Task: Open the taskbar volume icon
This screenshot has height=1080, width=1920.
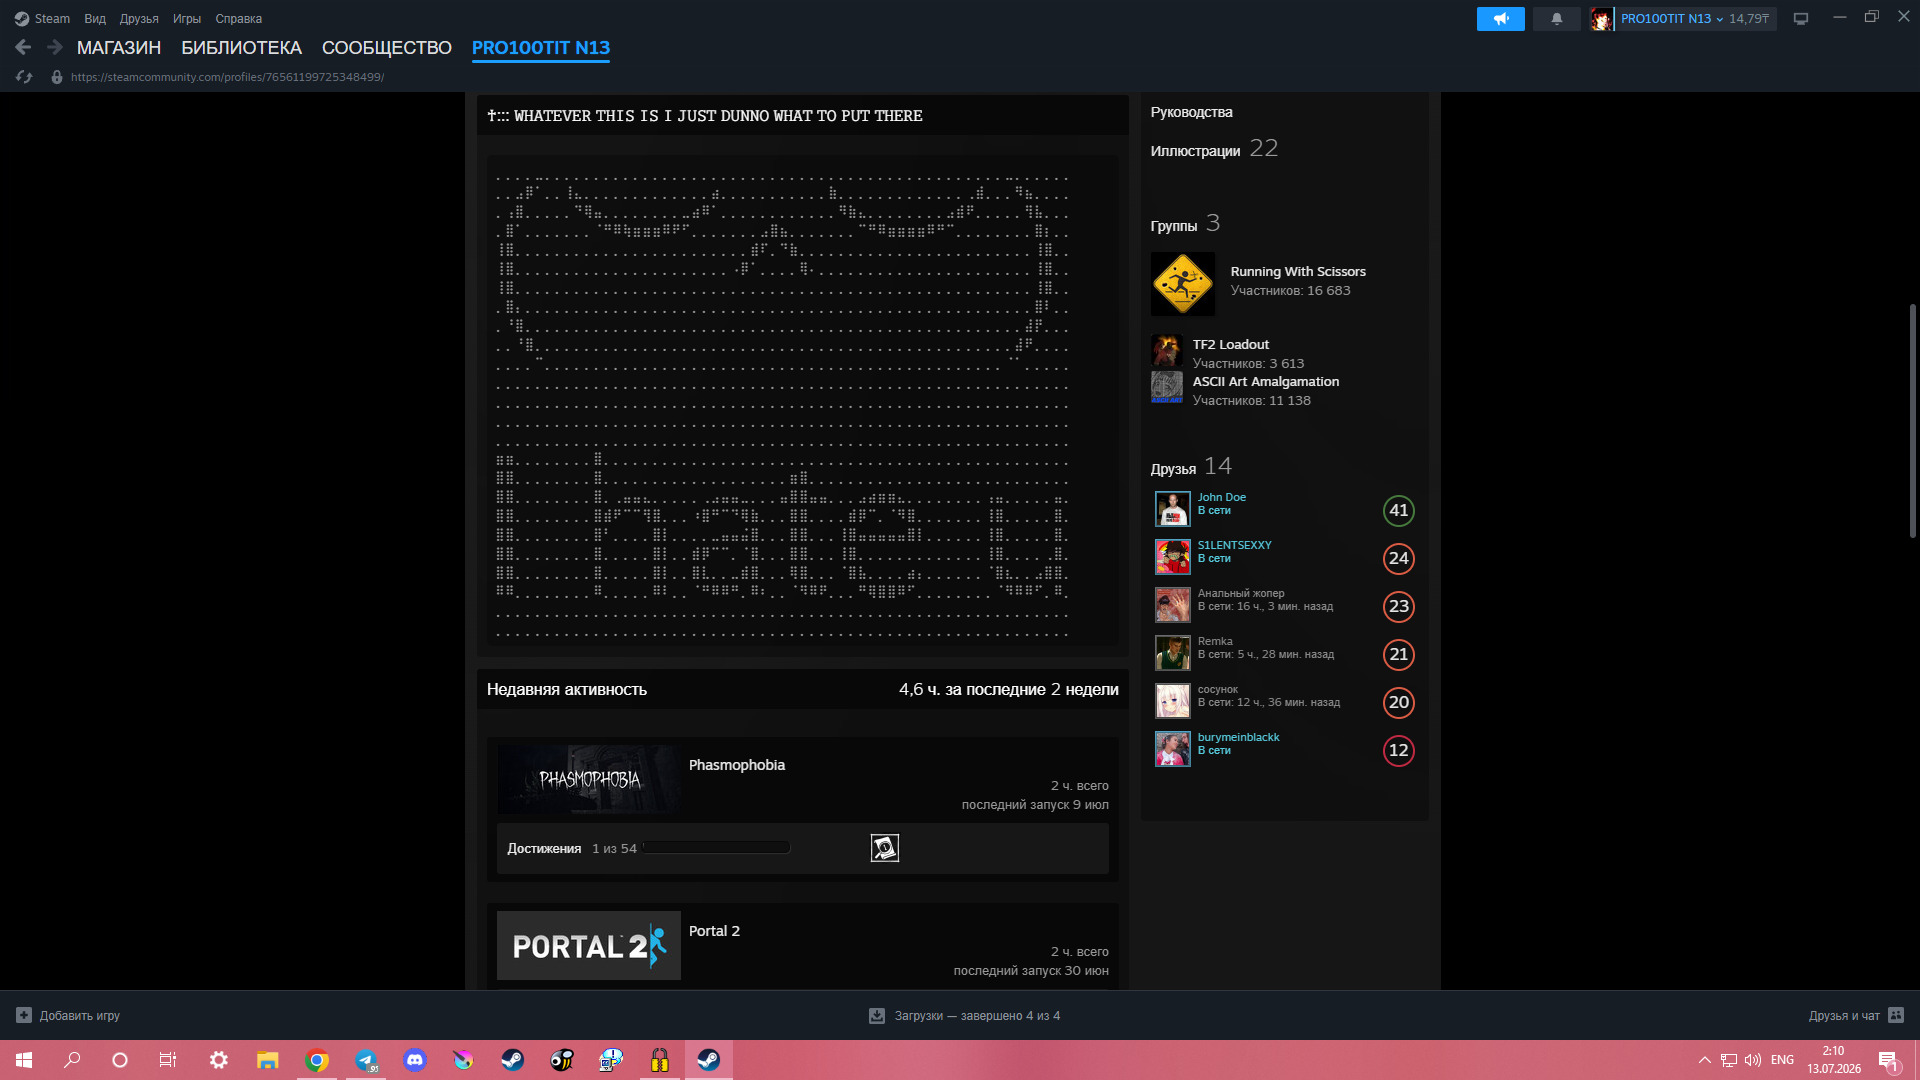Action: click(x=1753, y=1060)
